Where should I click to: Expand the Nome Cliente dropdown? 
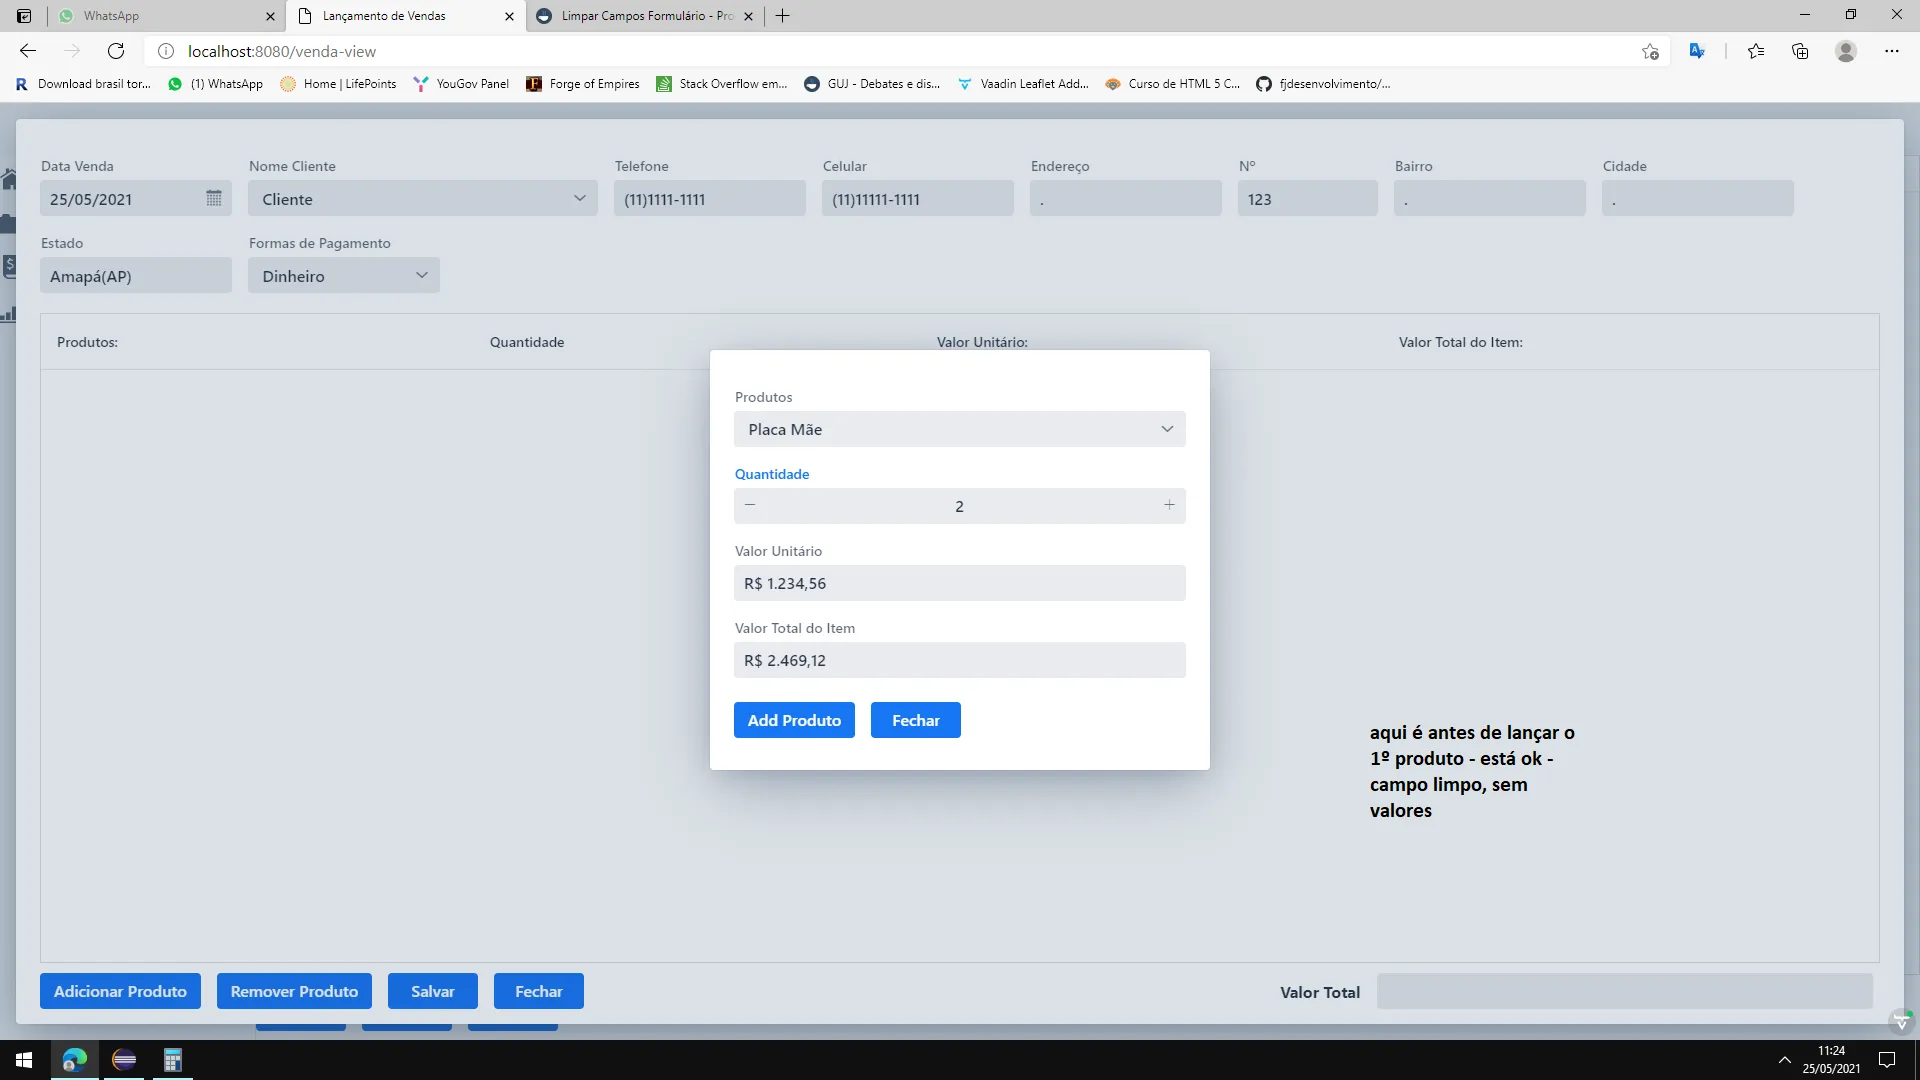point(579,198)
